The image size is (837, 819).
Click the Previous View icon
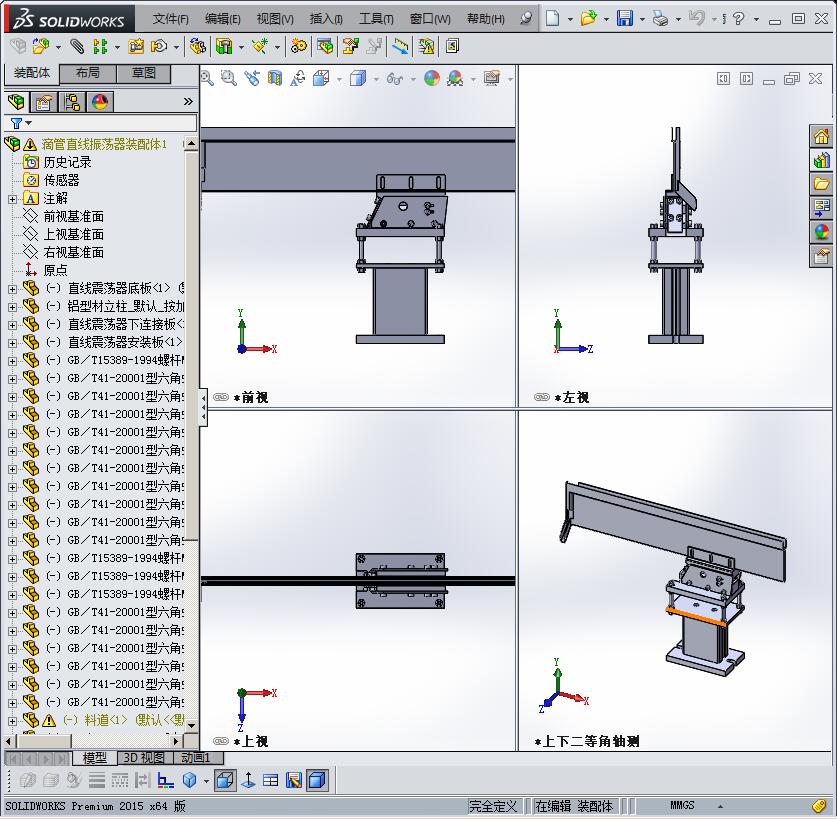pos(252,79)
